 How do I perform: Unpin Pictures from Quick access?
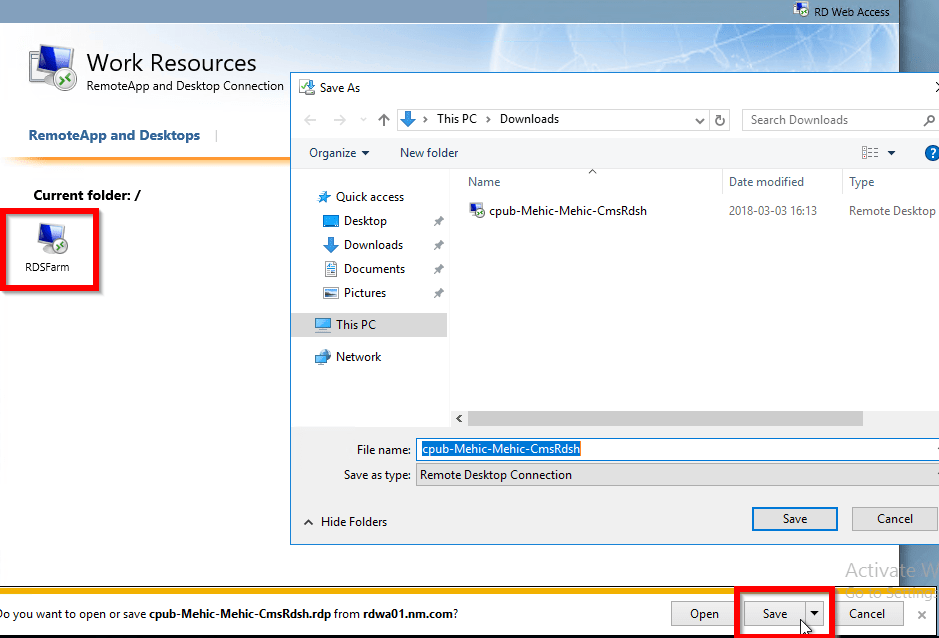click(x=437, y=292)
